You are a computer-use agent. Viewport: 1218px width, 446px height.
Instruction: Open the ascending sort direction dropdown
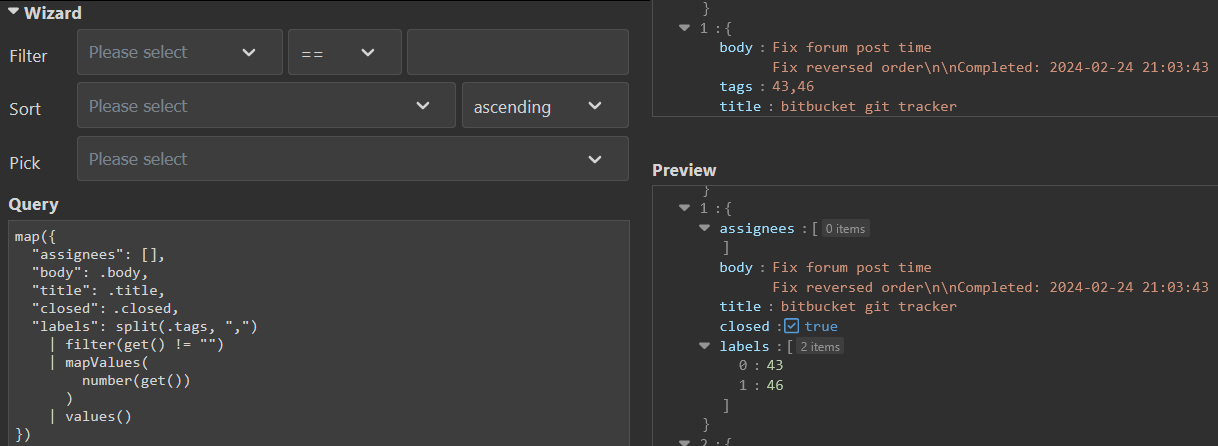pos(545,105)
